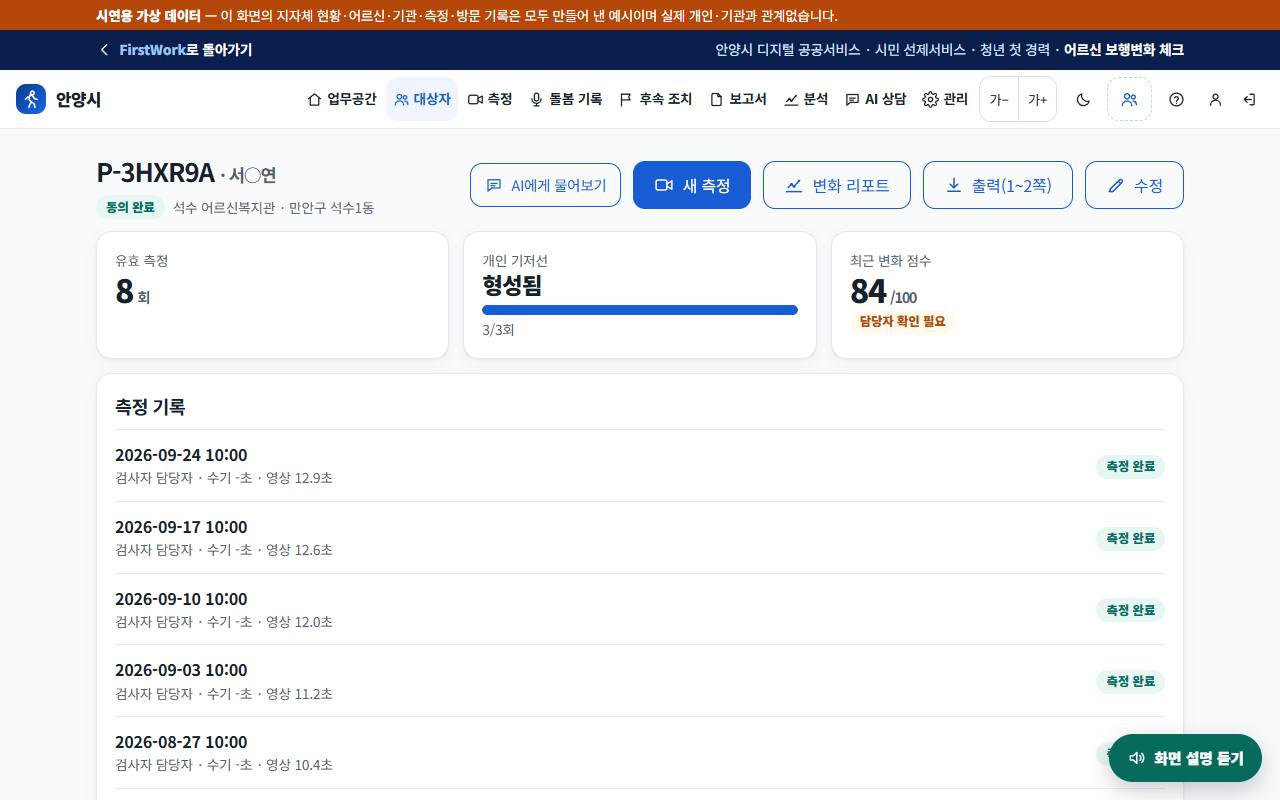Click the 측정 완료 badge for 2026-09-10
Screen dimensions: 1280x800
point(1130,610)
